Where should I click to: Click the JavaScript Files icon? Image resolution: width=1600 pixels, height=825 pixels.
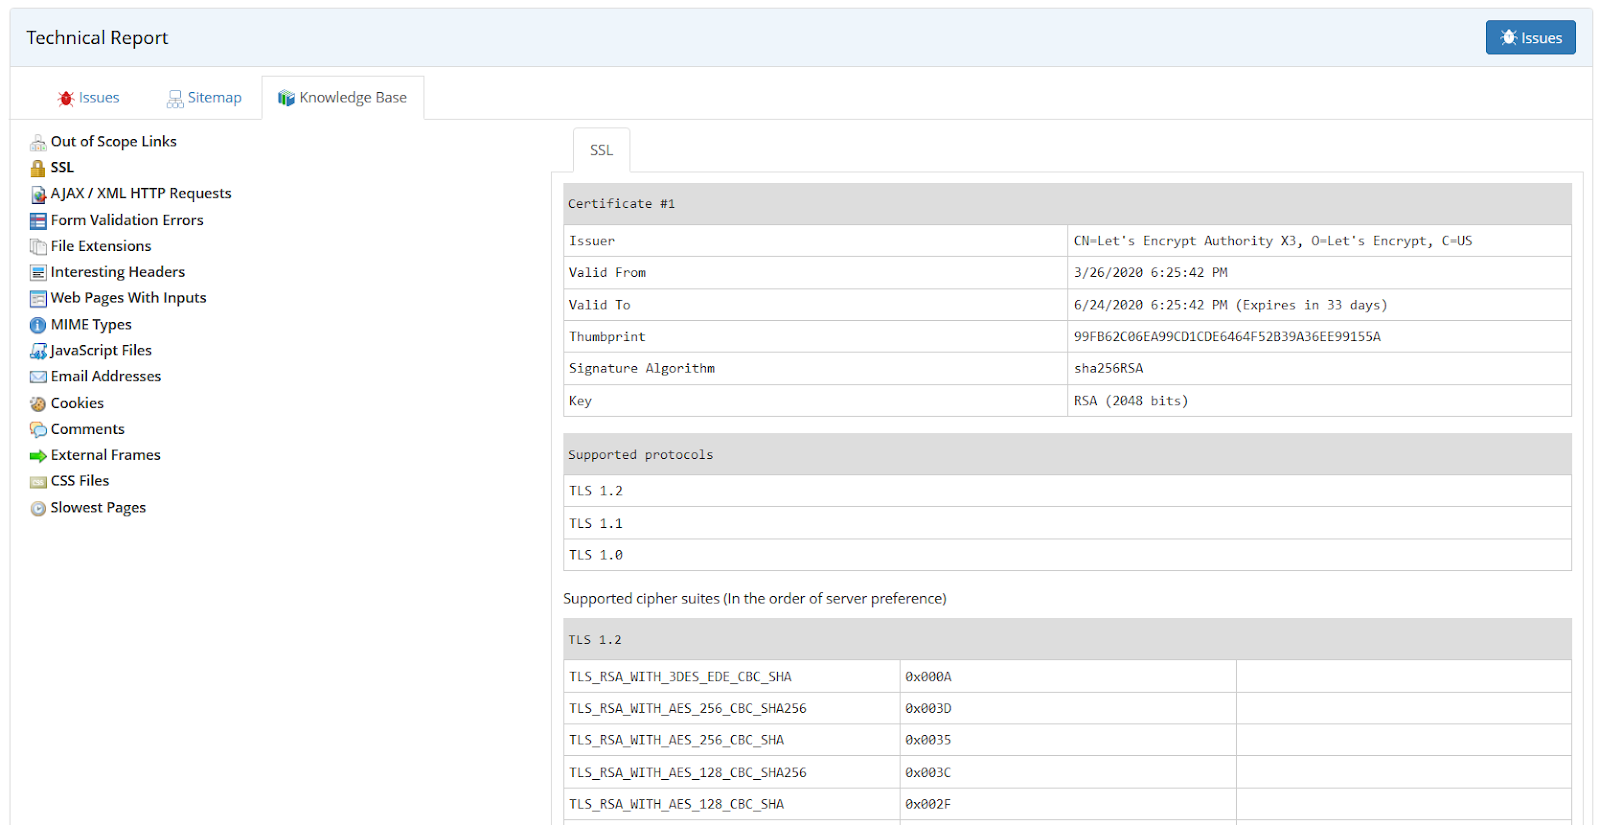pos(38,351)
